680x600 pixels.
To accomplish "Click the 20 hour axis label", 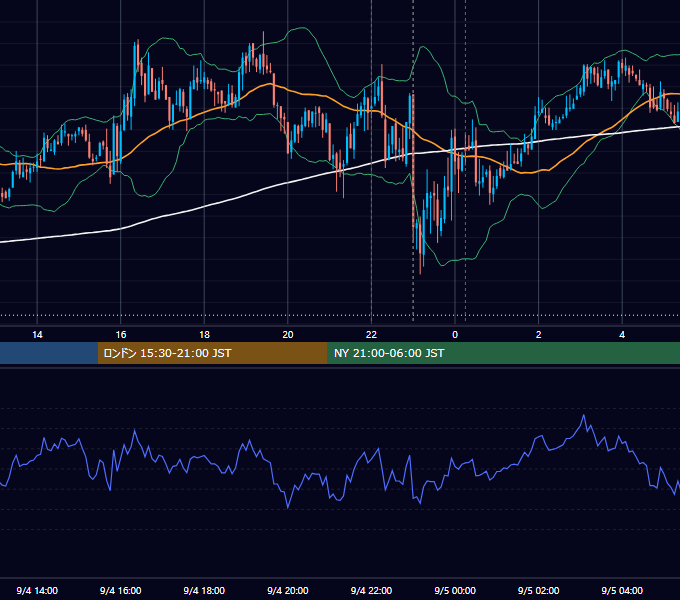I will (288, 335).
